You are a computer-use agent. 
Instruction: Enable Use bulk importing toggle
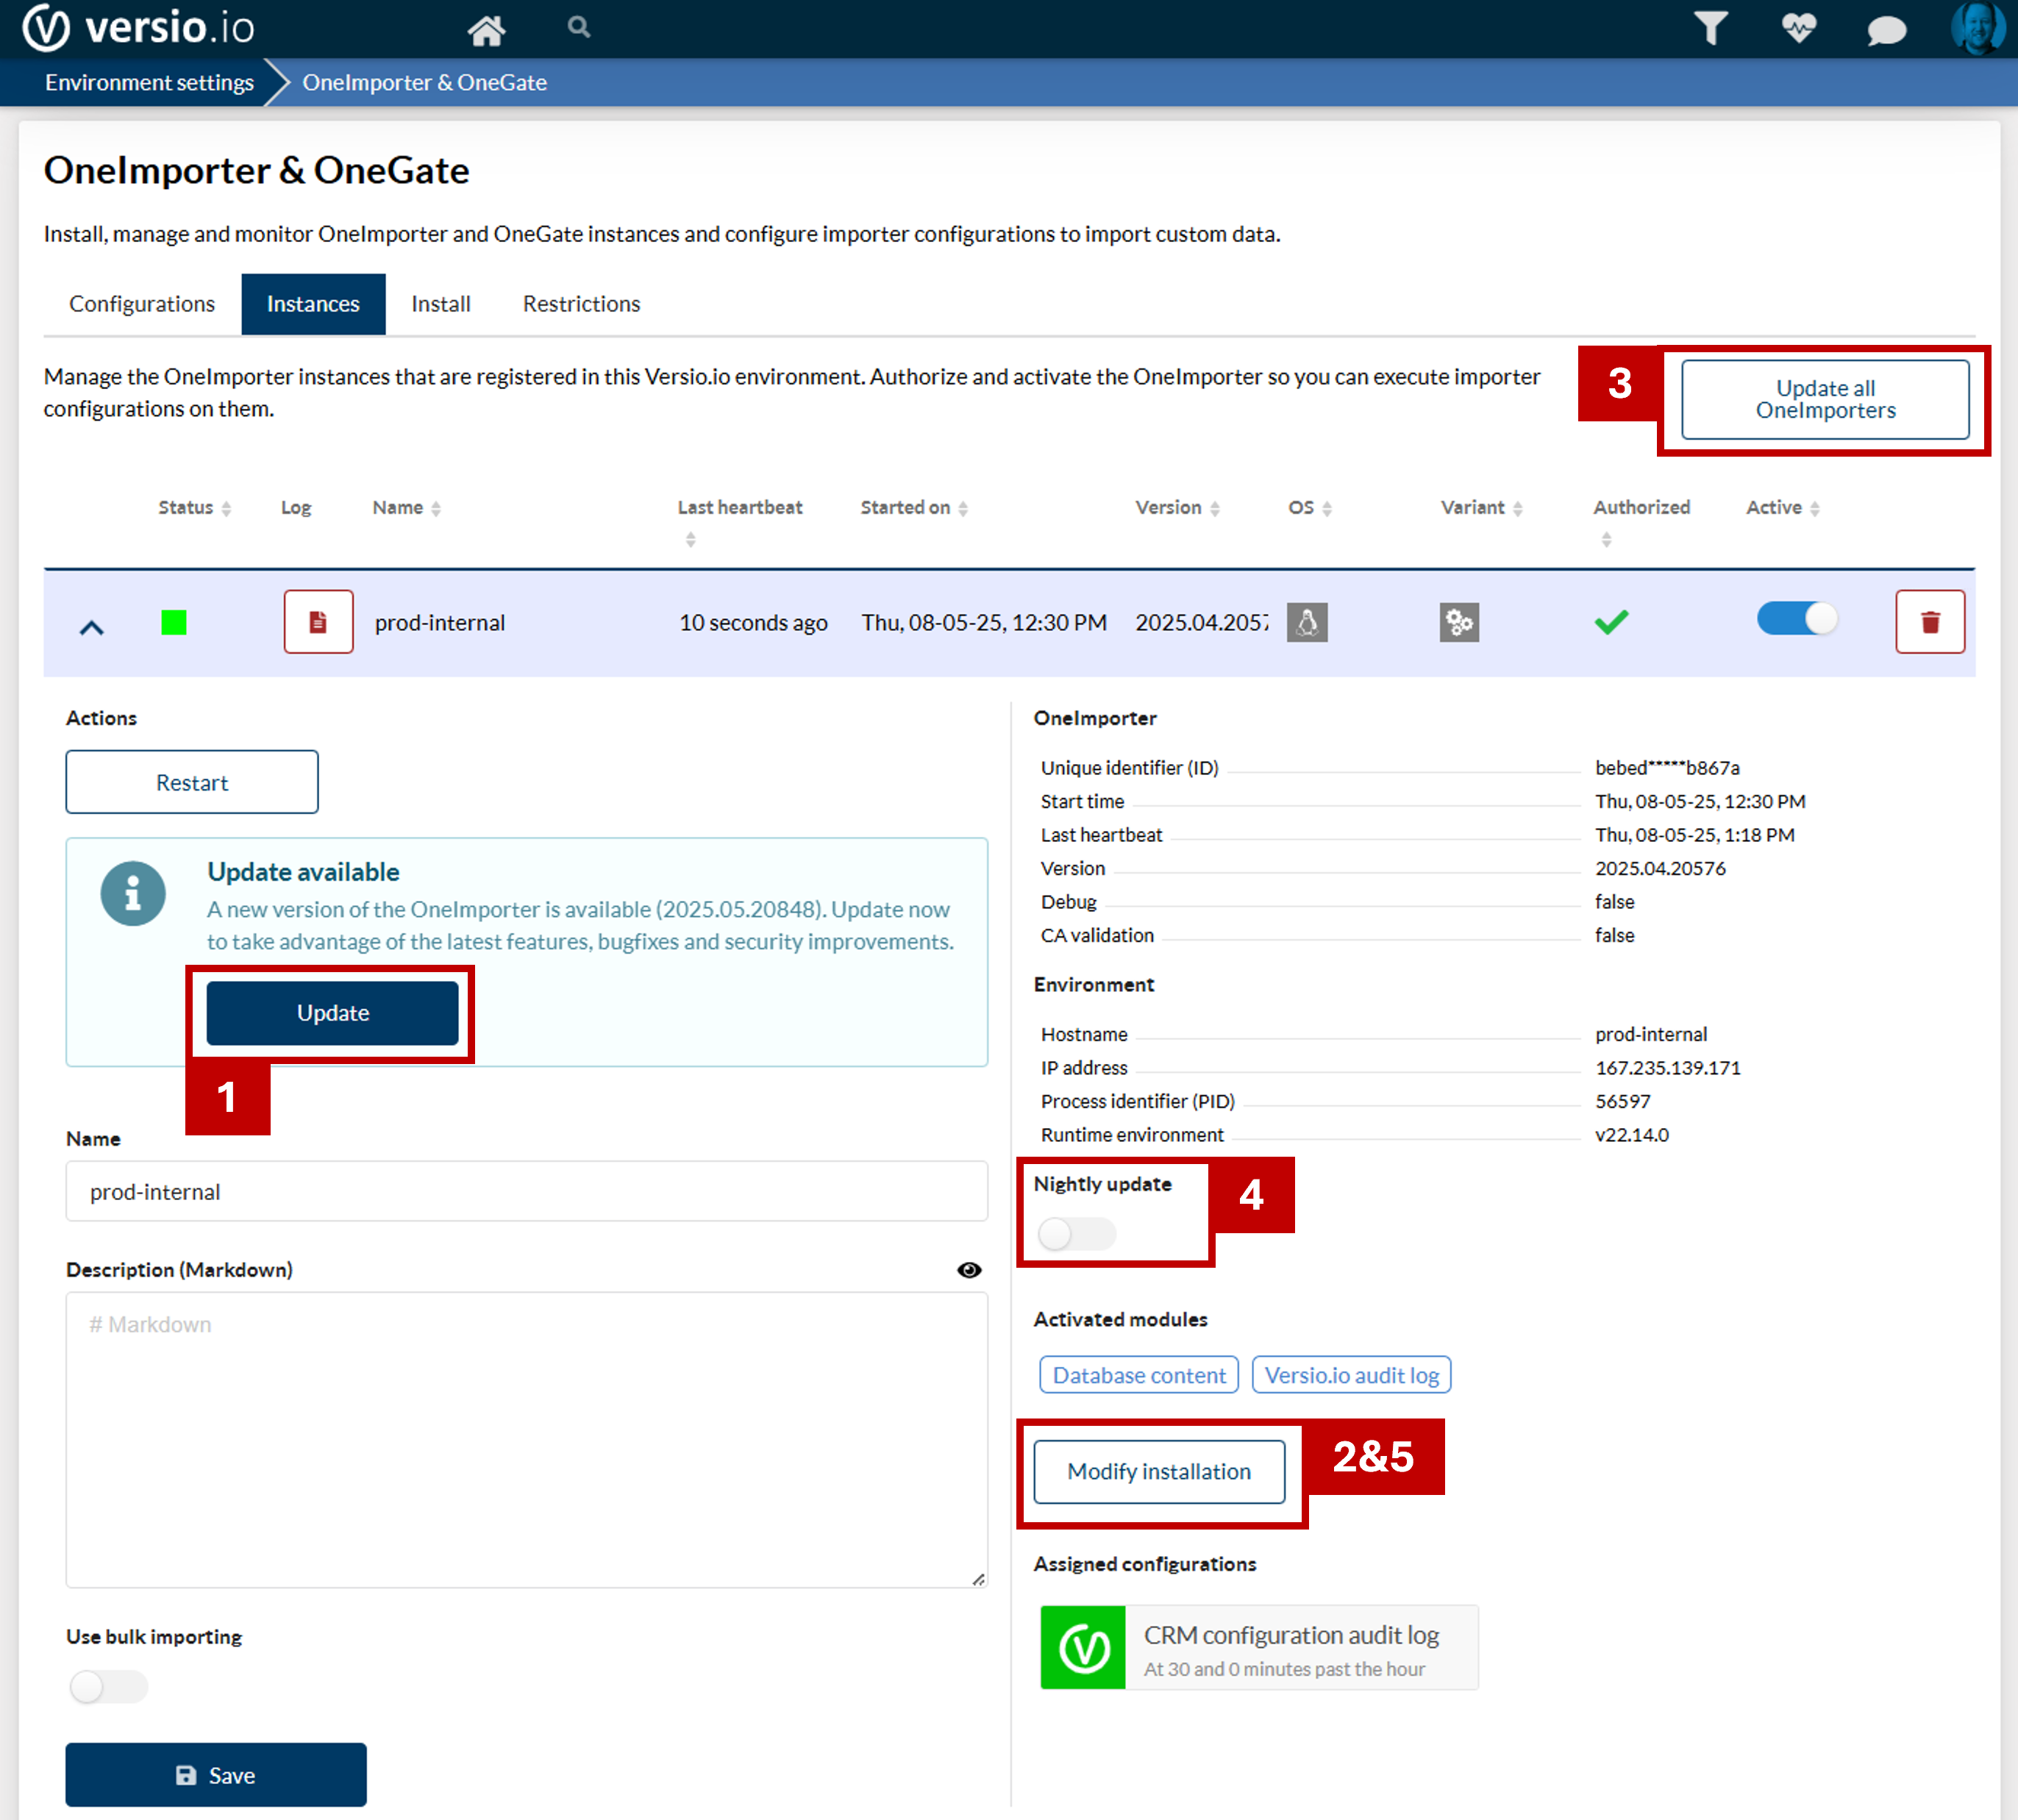[108, 1687]
